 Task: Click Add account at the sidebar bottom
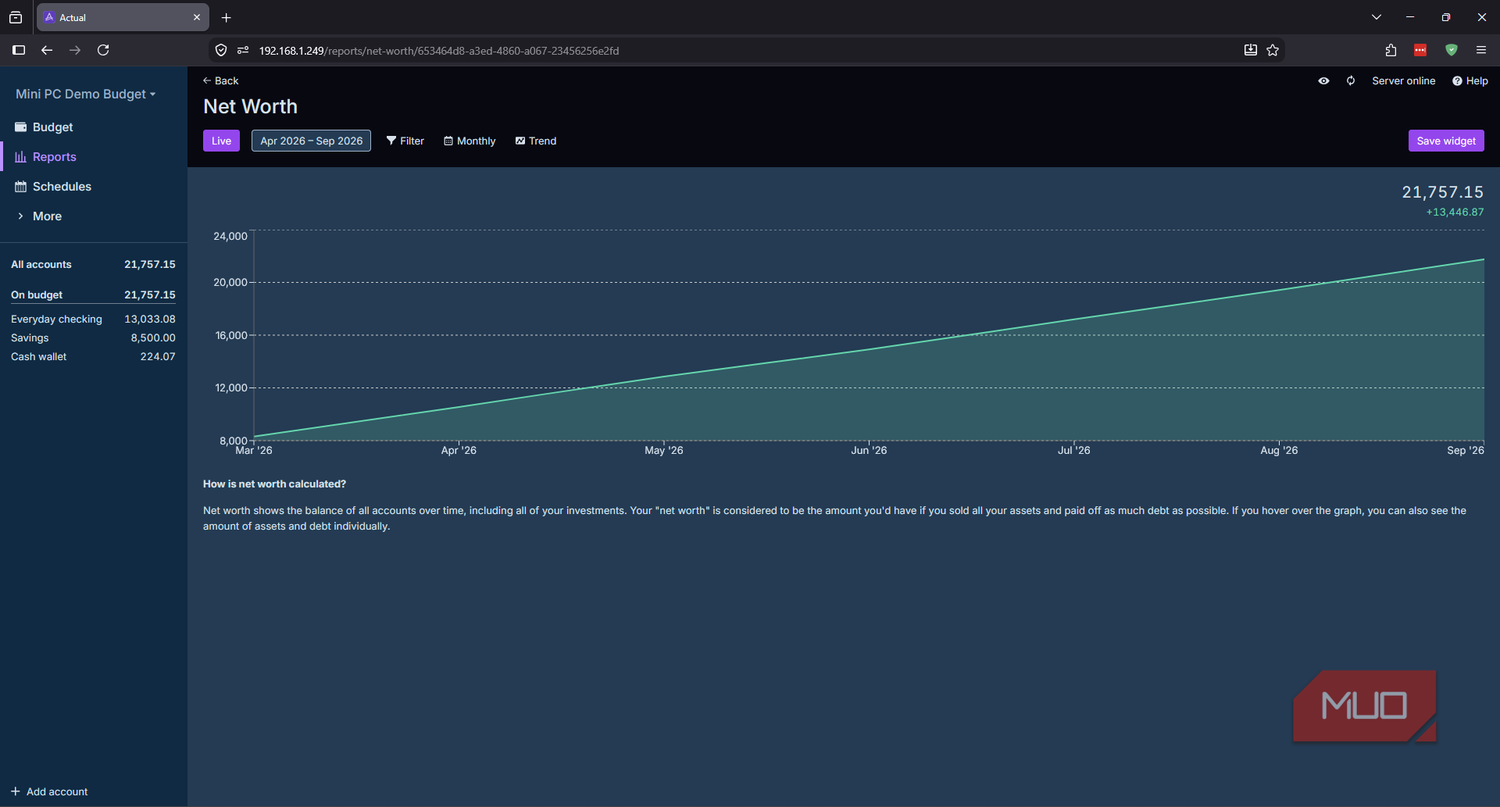[x=49, y=792]
